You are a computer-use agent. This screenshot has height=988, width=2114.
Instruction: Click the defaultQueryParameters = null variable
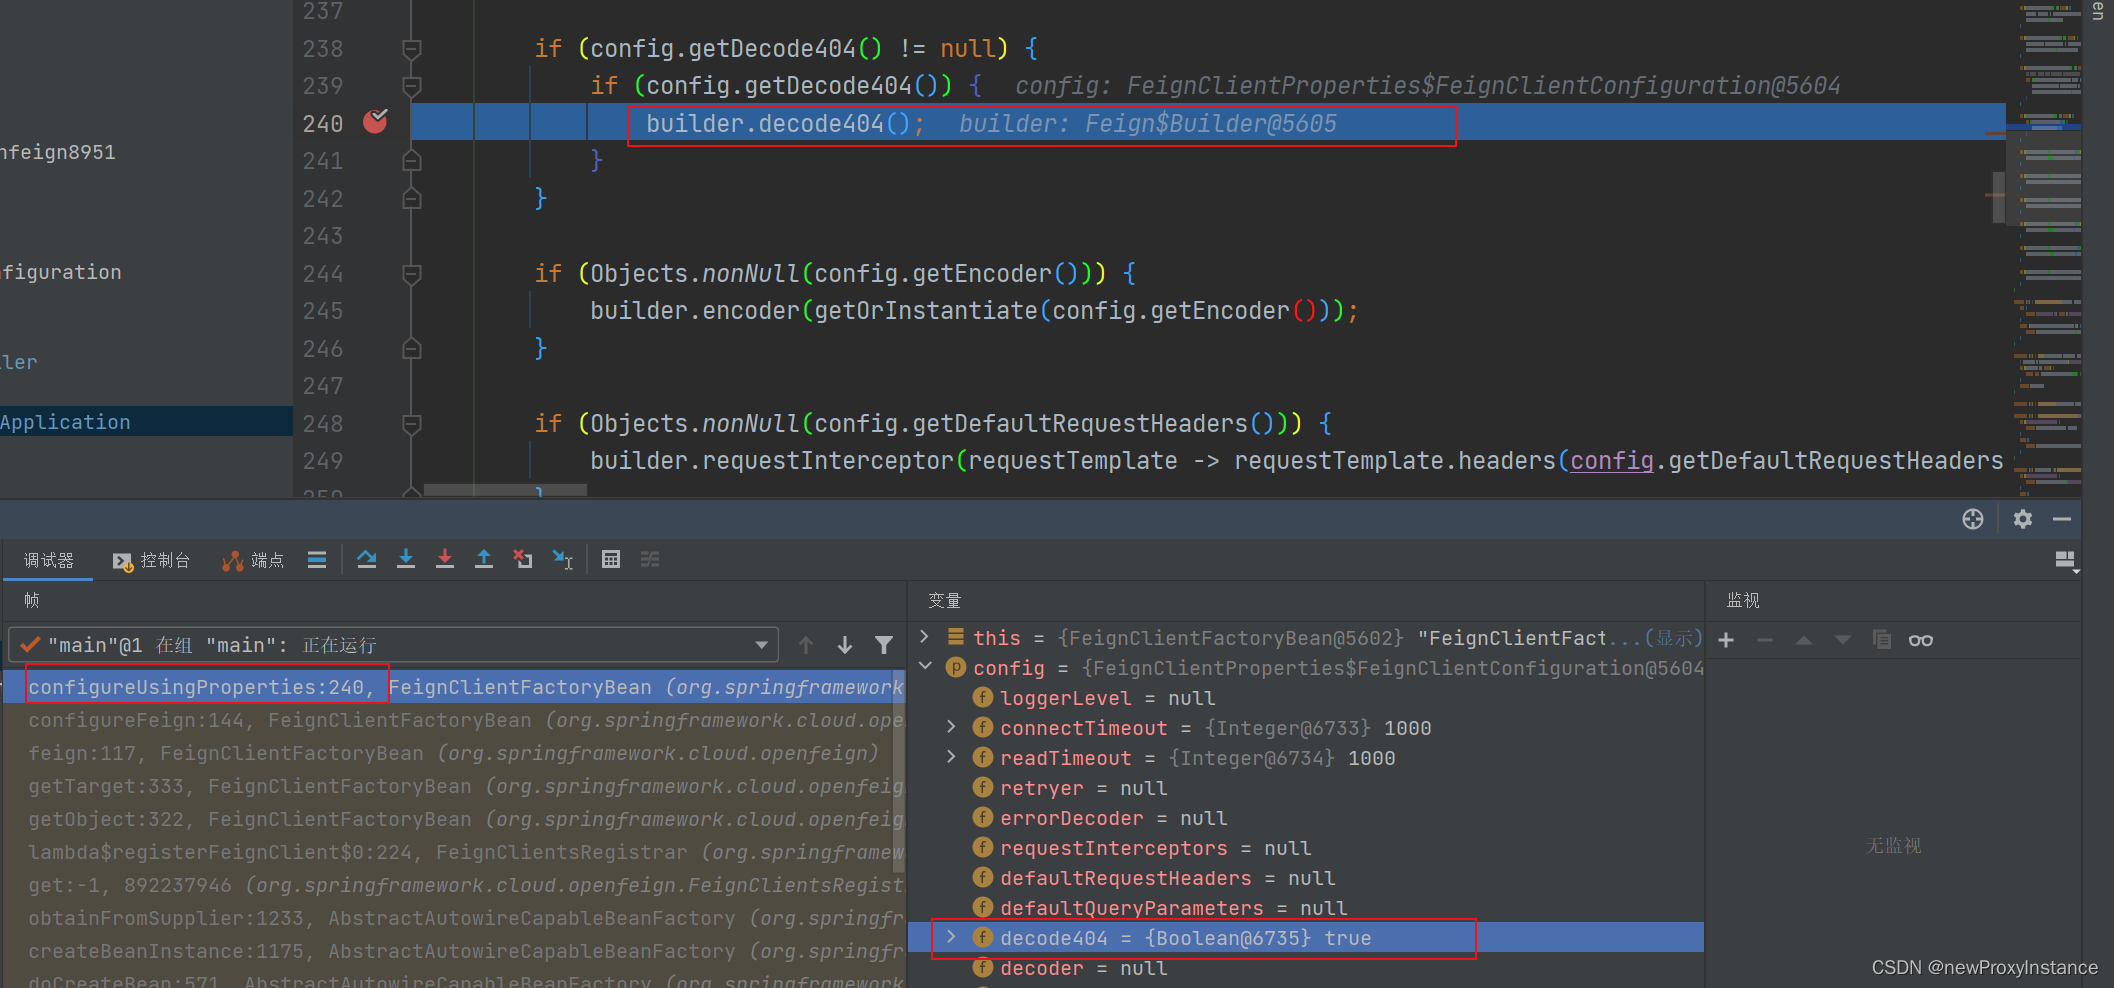coord(1173,908)
